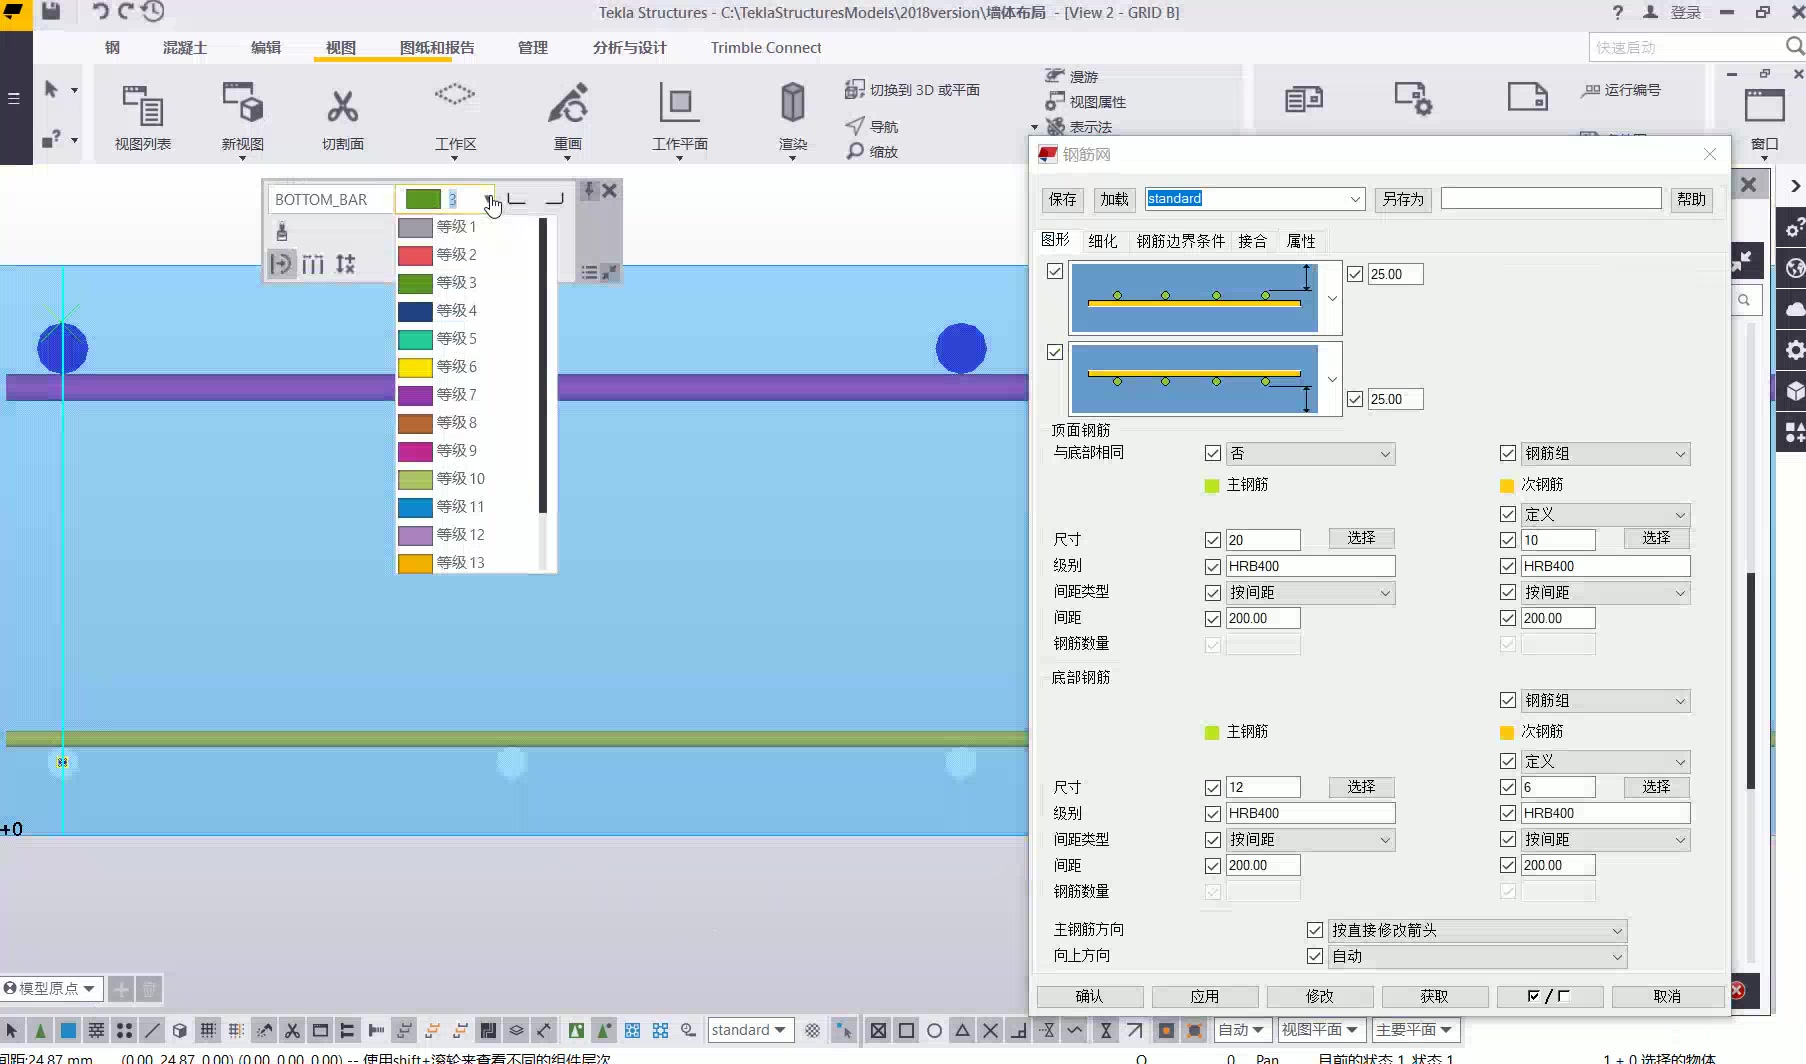Toggle top main bar 级别 HRB400 checkbox

coord(1213,566)
